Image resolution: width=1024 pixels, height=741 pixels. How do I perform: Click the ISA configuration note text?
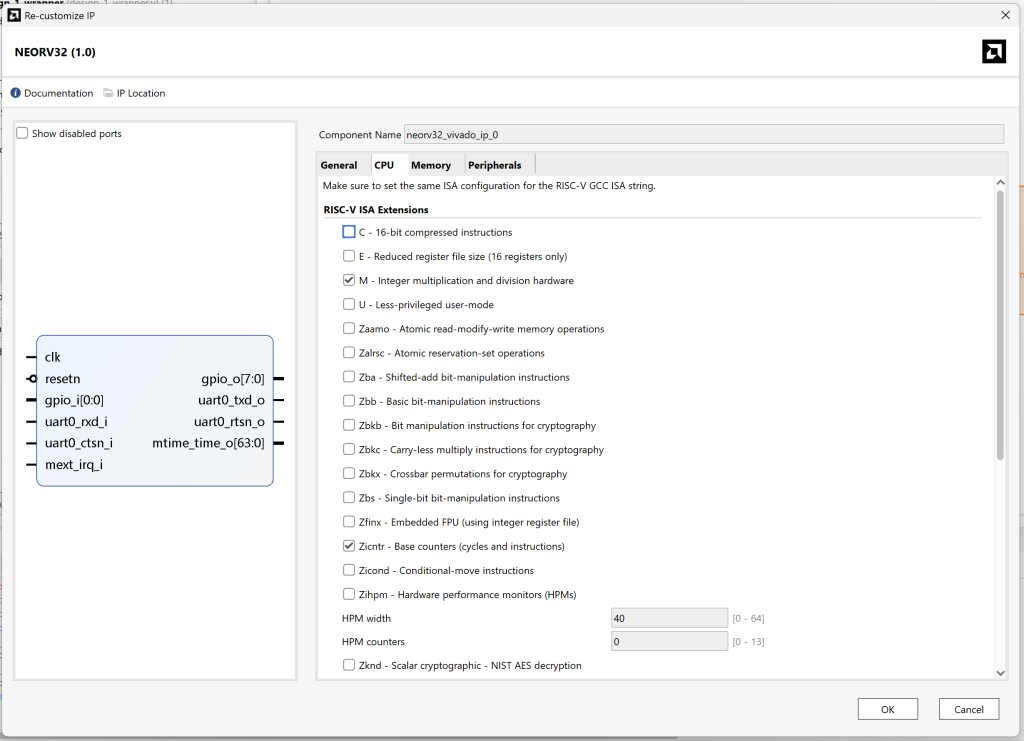pyautogui.click(x=489, y=185)
